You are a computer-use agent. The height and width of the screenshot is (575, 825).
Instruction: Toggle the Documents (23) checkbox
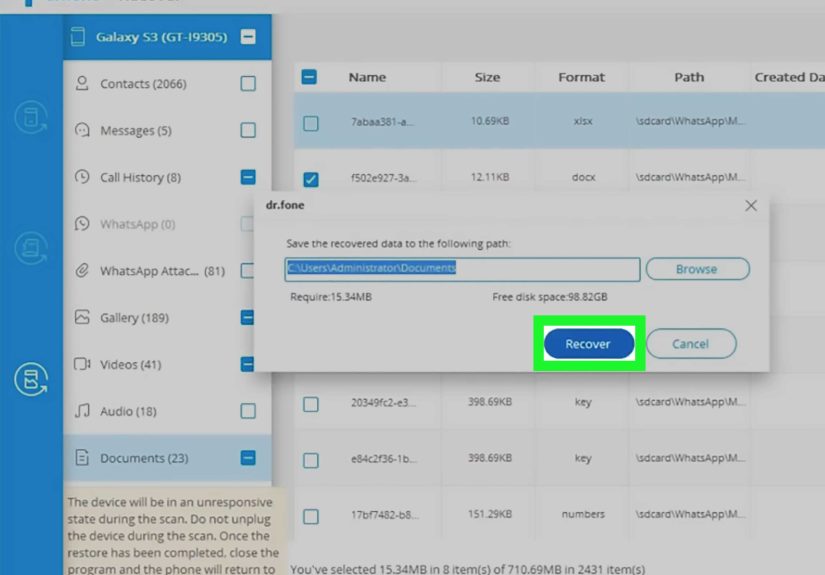click(248, 458)
